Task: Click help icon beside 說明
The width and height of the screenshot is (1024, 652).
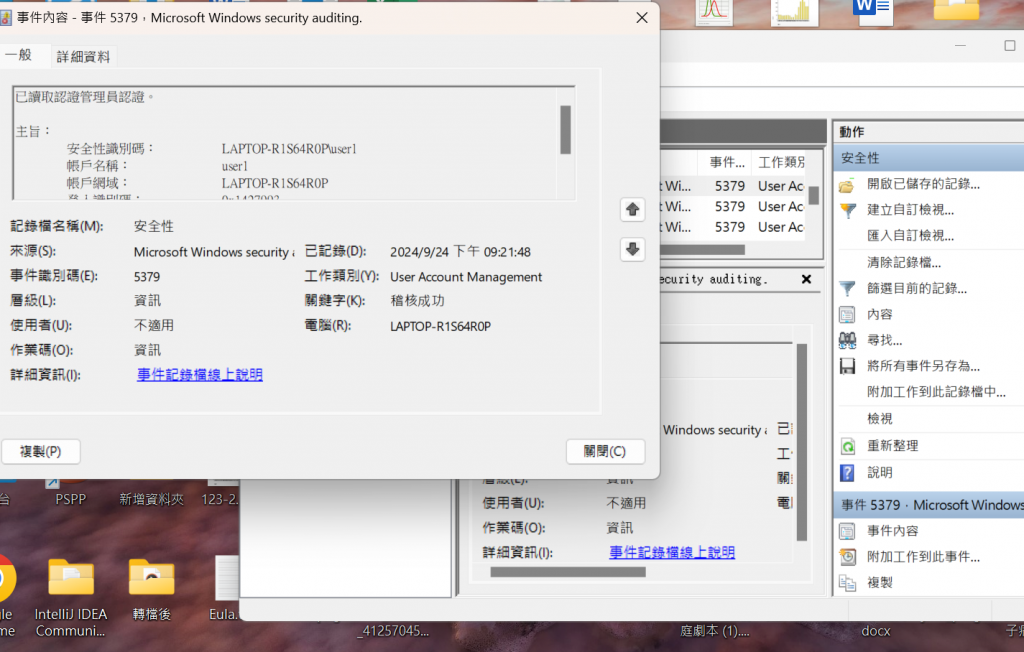Action: (847, 472)
